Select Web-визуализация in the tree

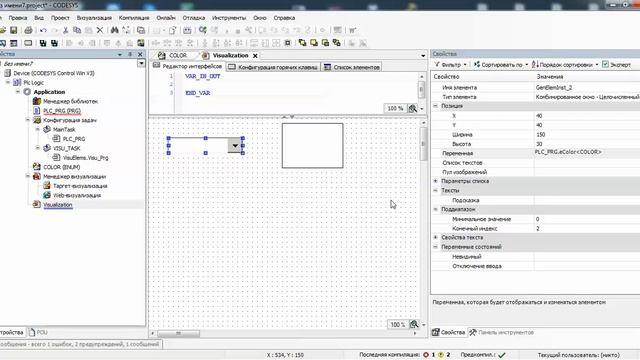click(x=77, y=195)
